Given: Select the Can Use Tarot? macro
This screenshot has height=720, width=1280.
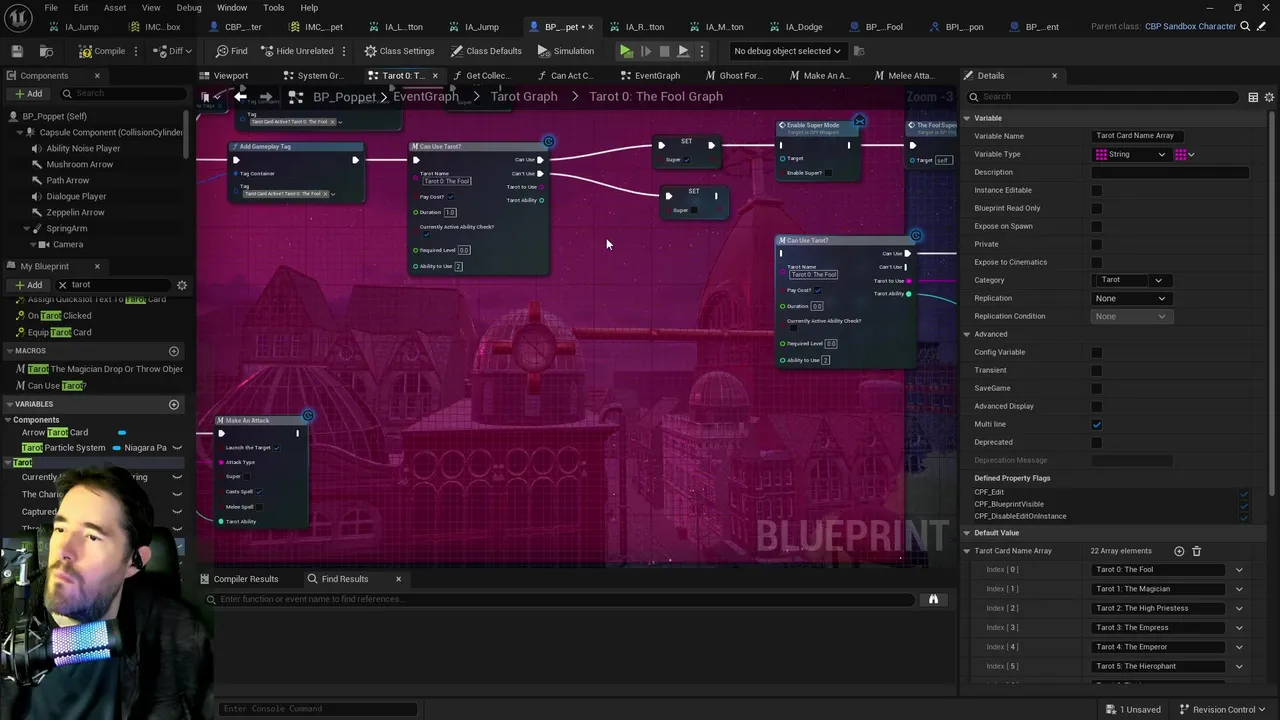Looking at the screenshot, I should (56, 385).
